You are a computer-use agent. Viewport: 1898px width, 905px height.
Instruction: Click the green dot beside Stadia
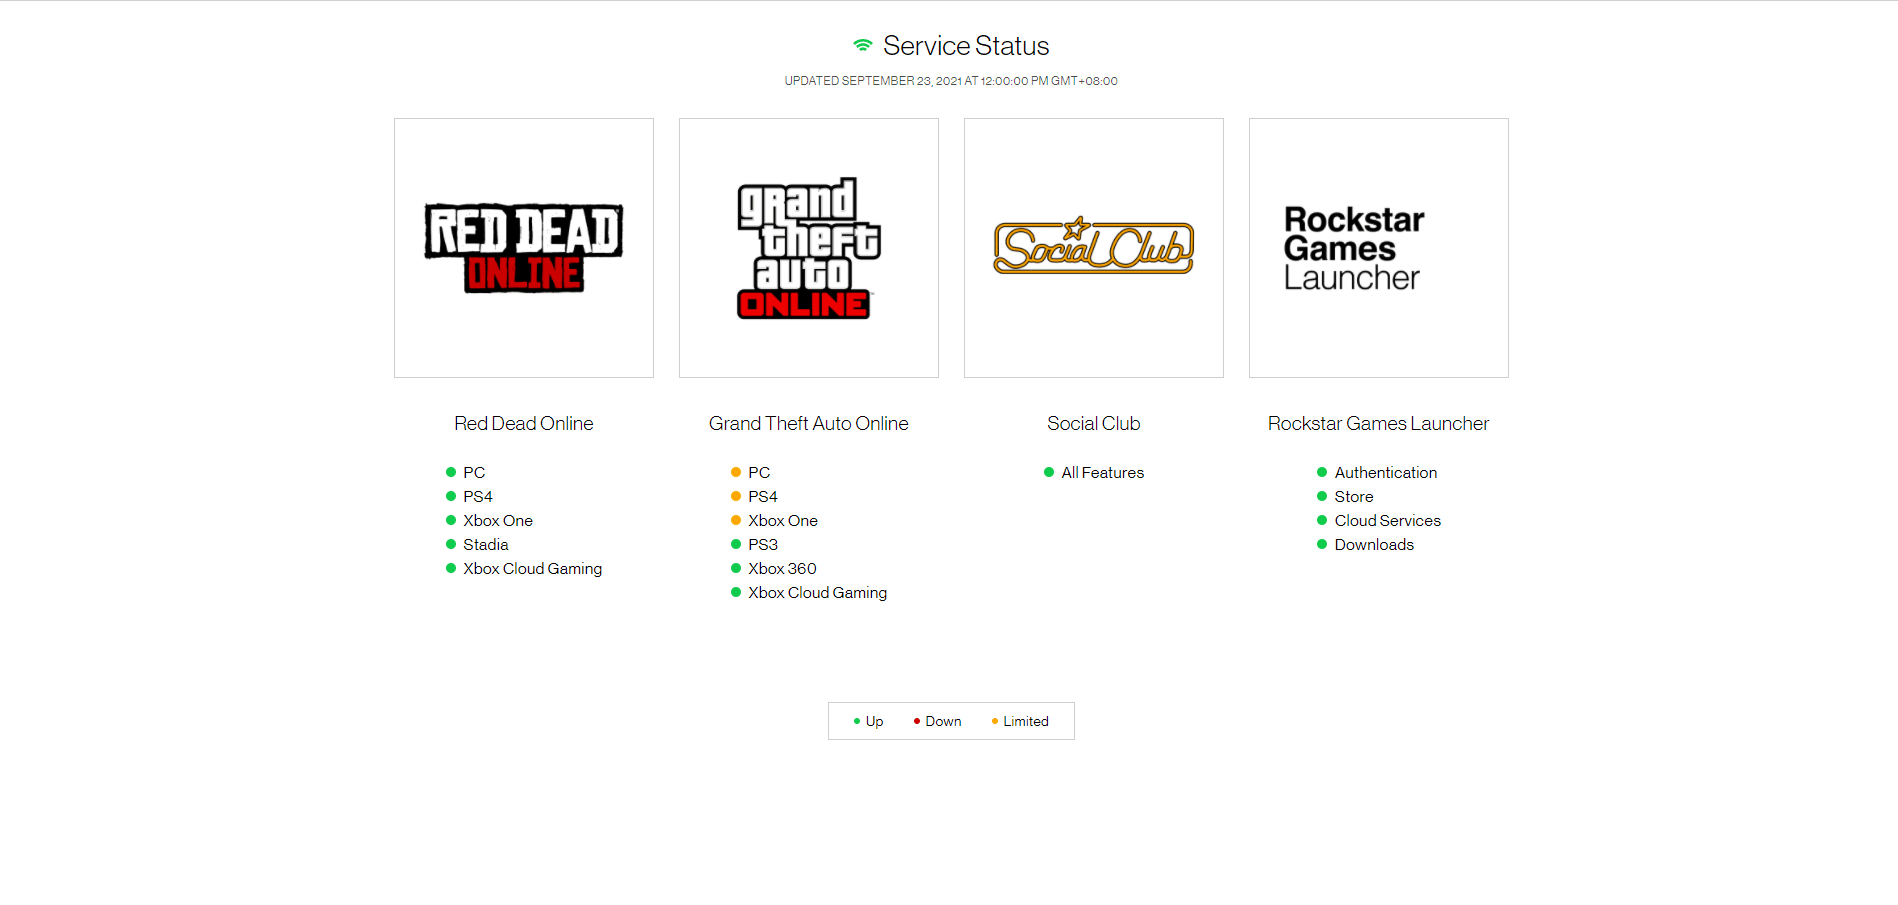pos(451,544)
